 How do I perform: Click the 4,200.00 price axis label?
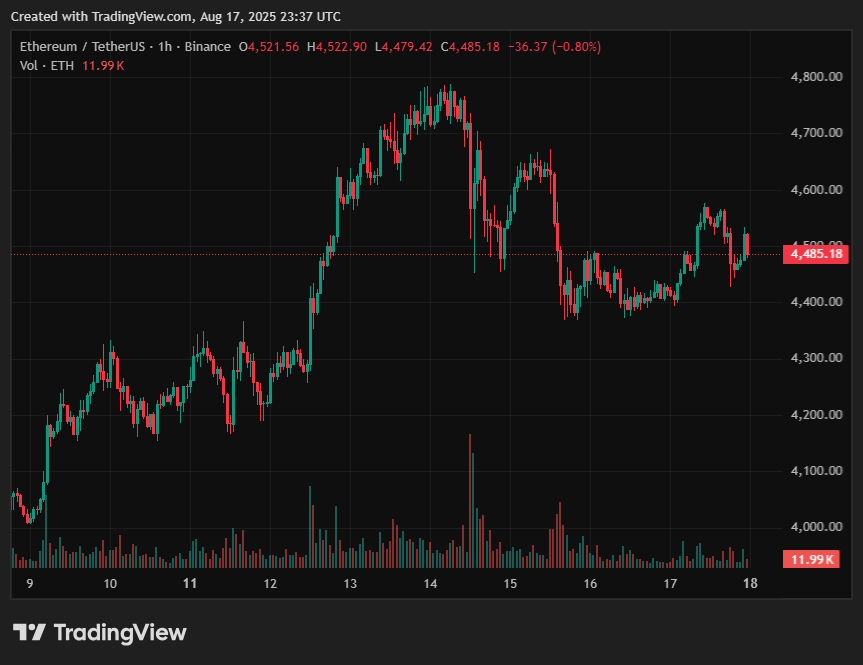816,415
